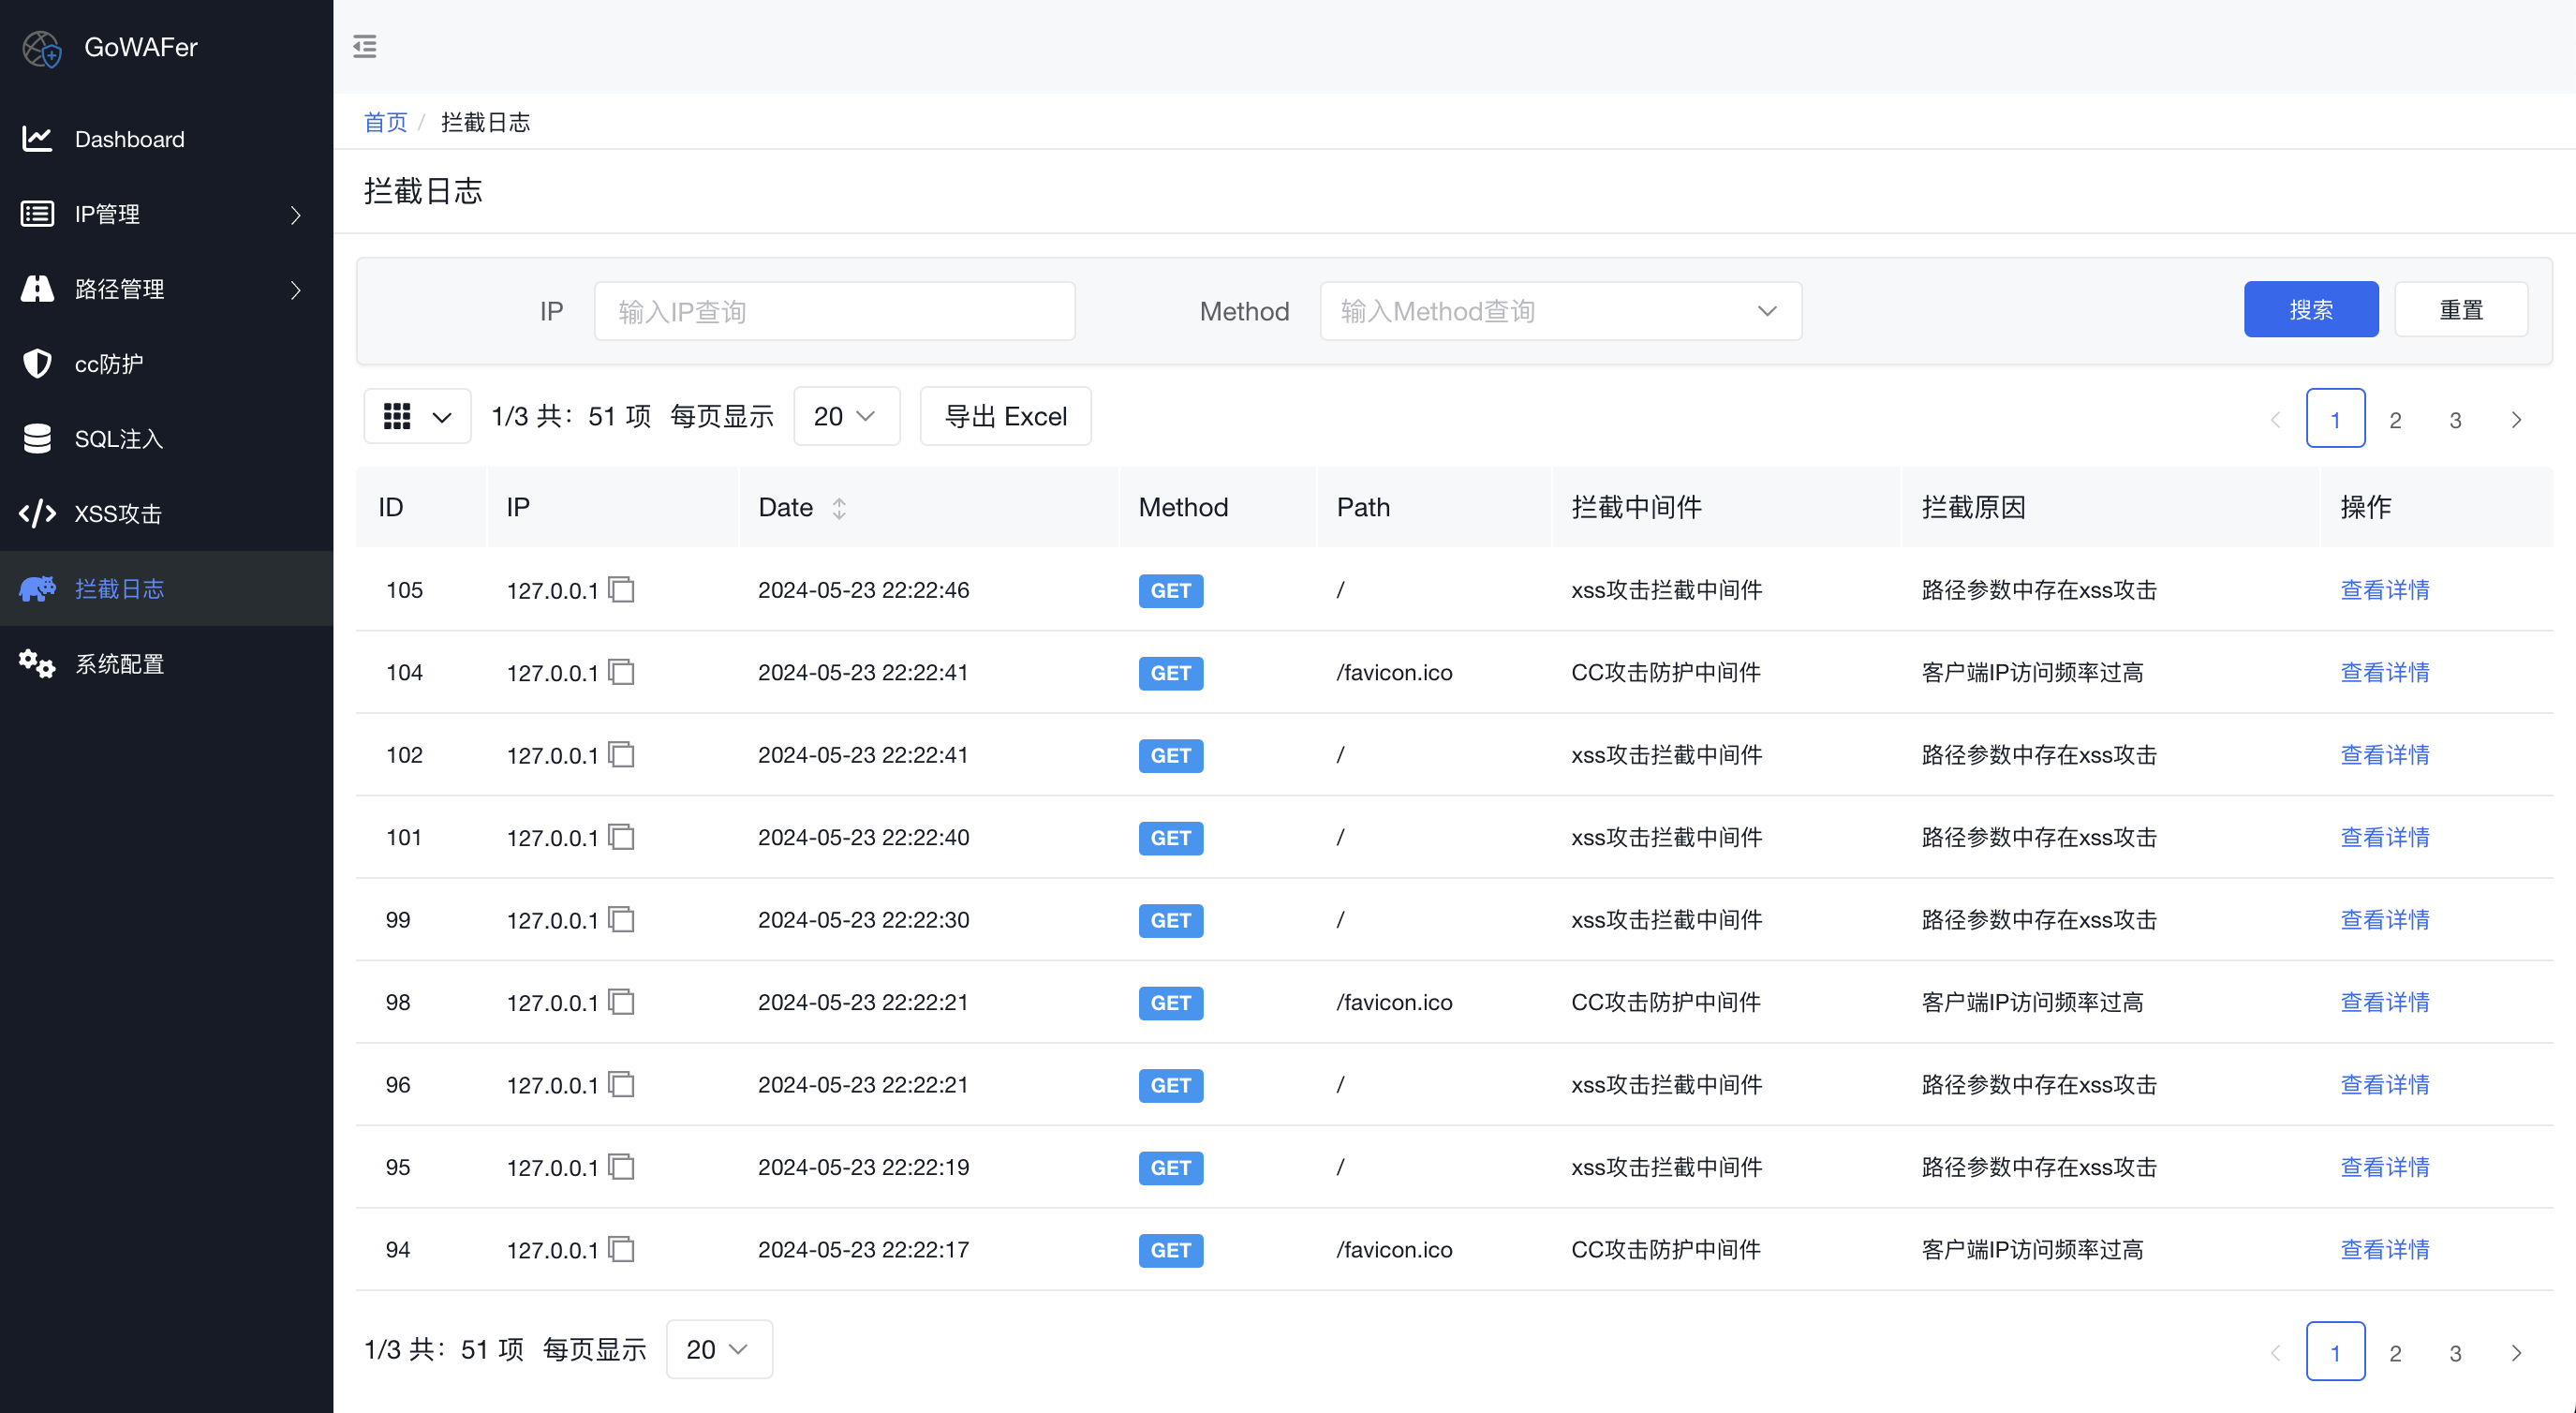The height and width of the screenshot is (1413, 2576).
Task: Go to page 2 in bottom pagination
Action: pos(2395,1353)
